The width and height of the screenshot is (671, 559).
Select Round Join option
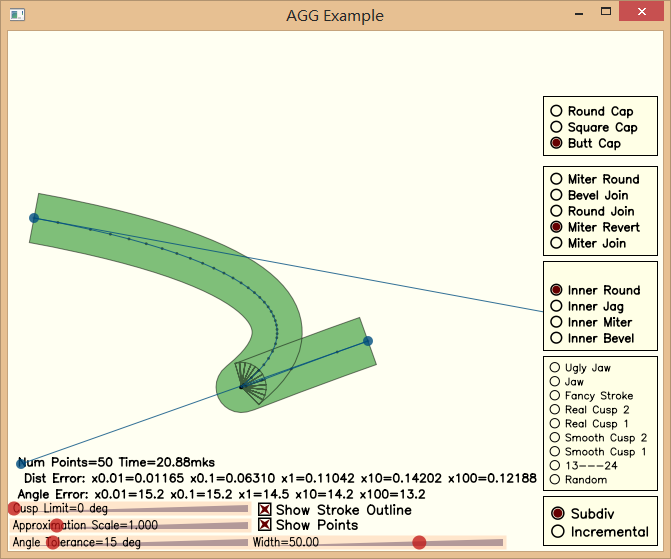592,211
